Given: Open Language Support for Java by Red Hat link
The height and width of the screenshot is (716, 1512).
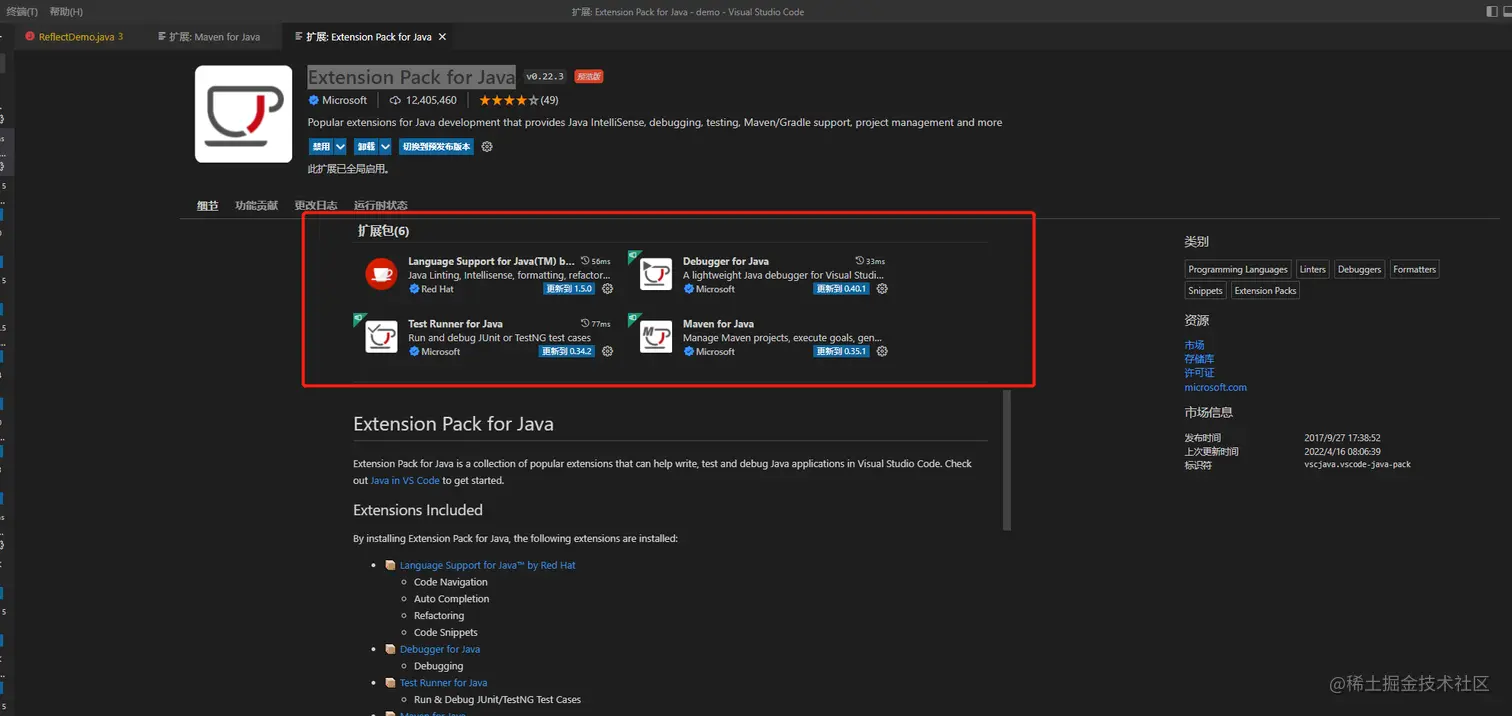Looking at the screenshot, I should pos(487,565).
